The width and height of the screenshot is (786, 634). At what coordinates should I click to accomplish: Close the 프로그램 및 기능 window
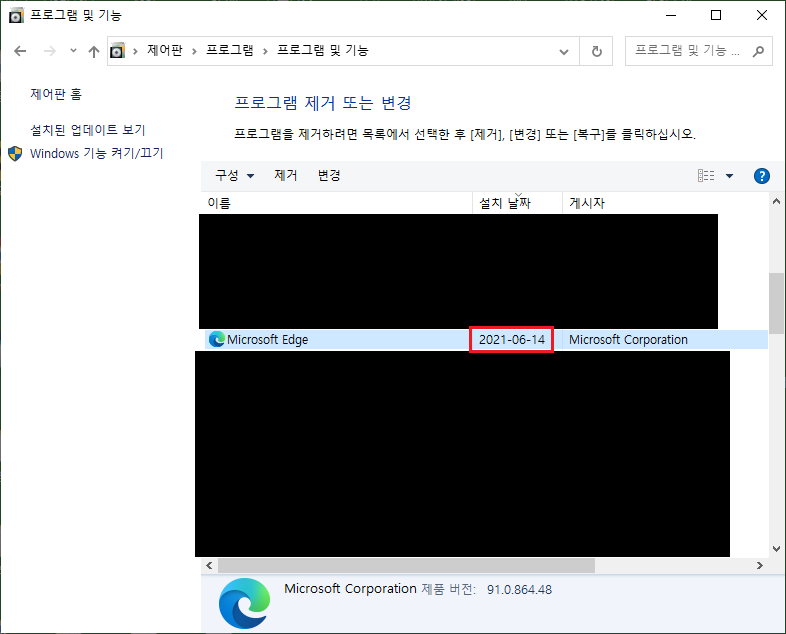[761, 16]
